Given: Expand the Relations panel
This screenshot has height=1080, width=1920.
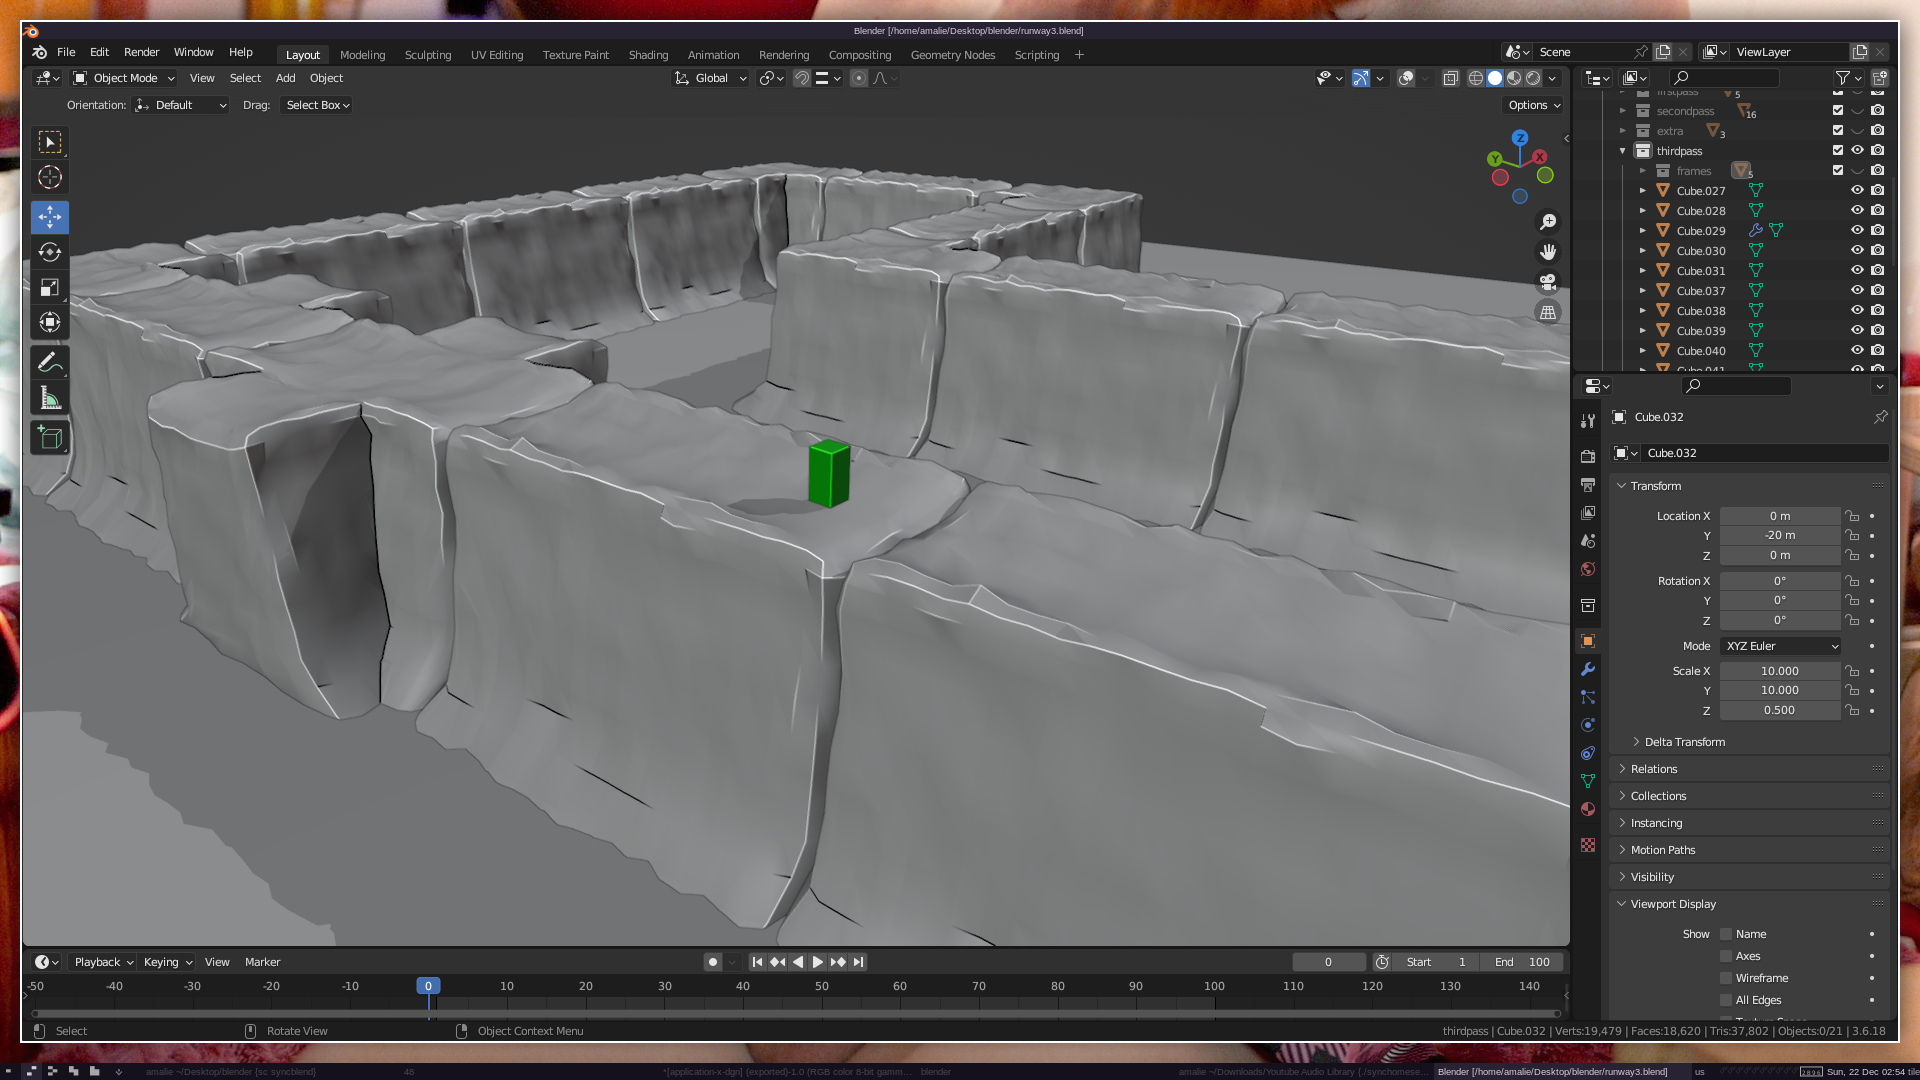Looking at the screenshot, I should tap(1654, 769).
